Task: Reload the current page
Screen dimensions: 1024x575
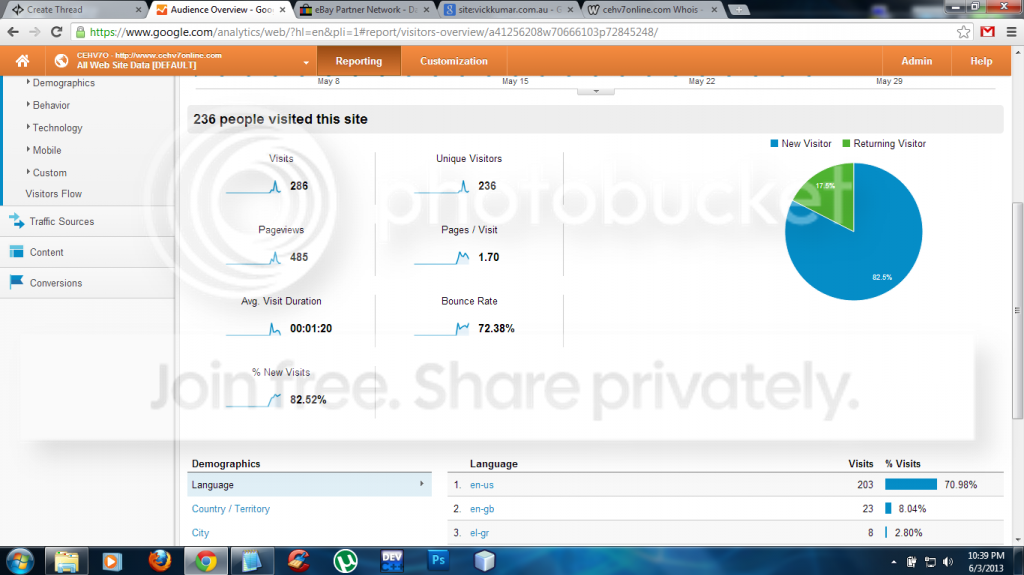Action: click(56, 32)
